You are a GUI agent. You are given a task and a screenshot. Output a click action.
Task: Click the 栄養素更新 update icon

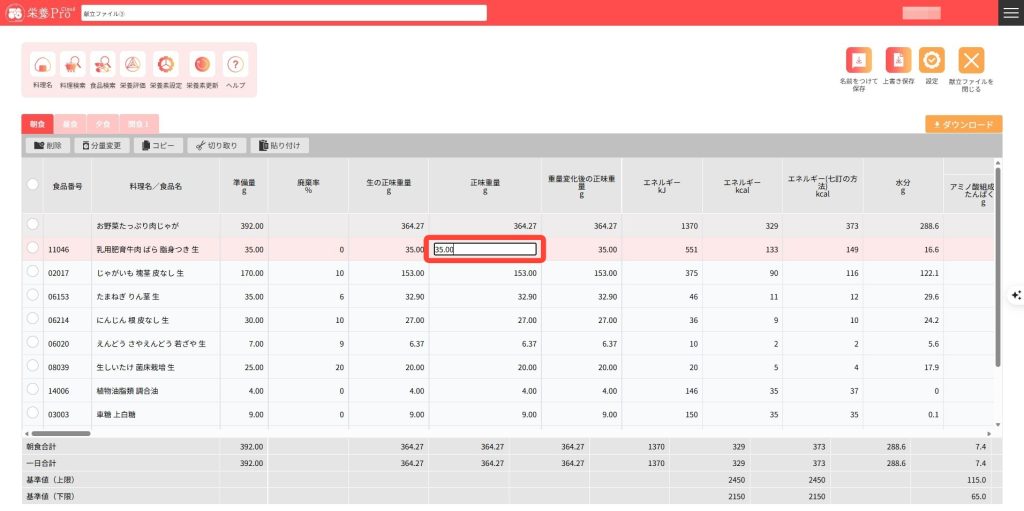(x=202, y=65)
